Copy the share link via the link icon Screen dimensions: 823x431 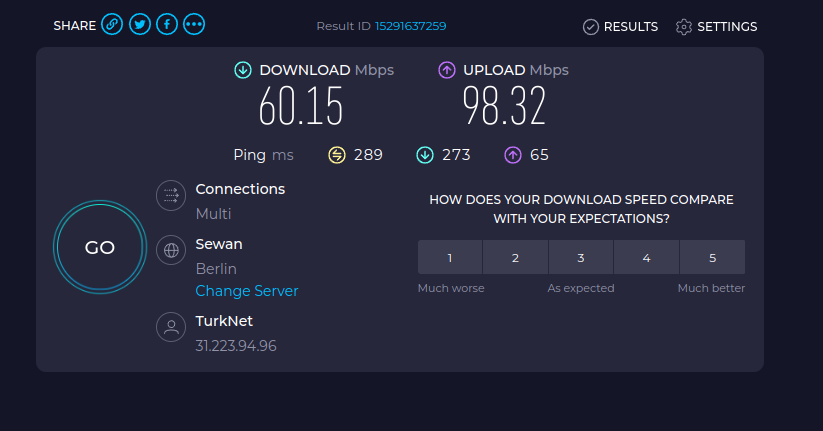coord(112,25)
